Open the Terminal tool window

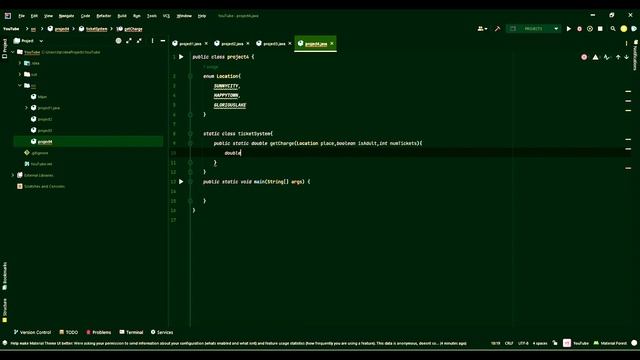click(x=131, y=332)
